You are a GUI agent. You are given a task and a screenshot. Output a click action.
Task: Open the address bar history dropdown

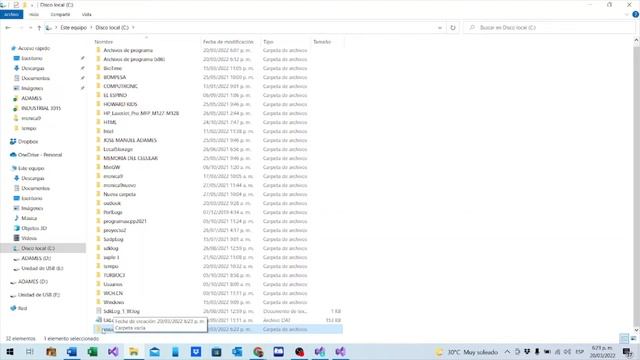440,28
